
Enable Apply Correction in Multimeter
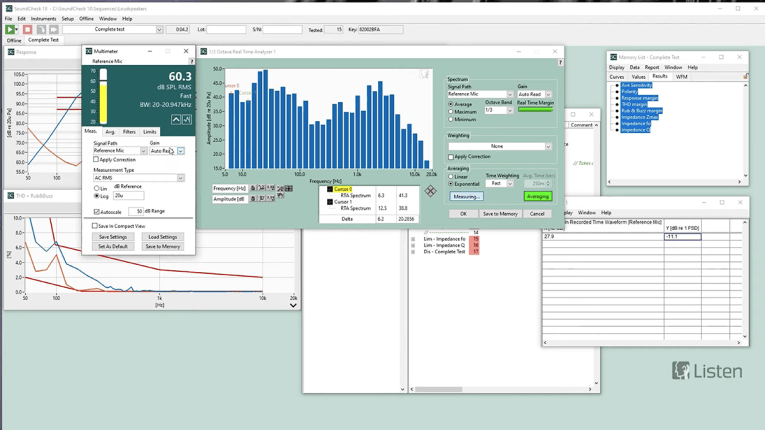click(96, 160)
